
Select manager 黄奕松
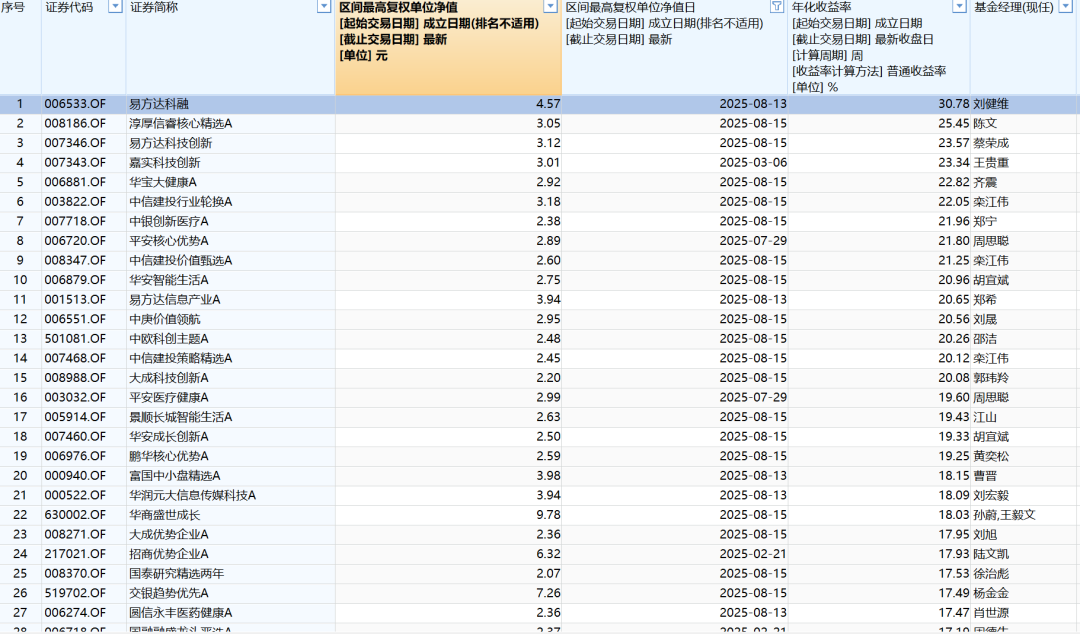coord(990,456)
